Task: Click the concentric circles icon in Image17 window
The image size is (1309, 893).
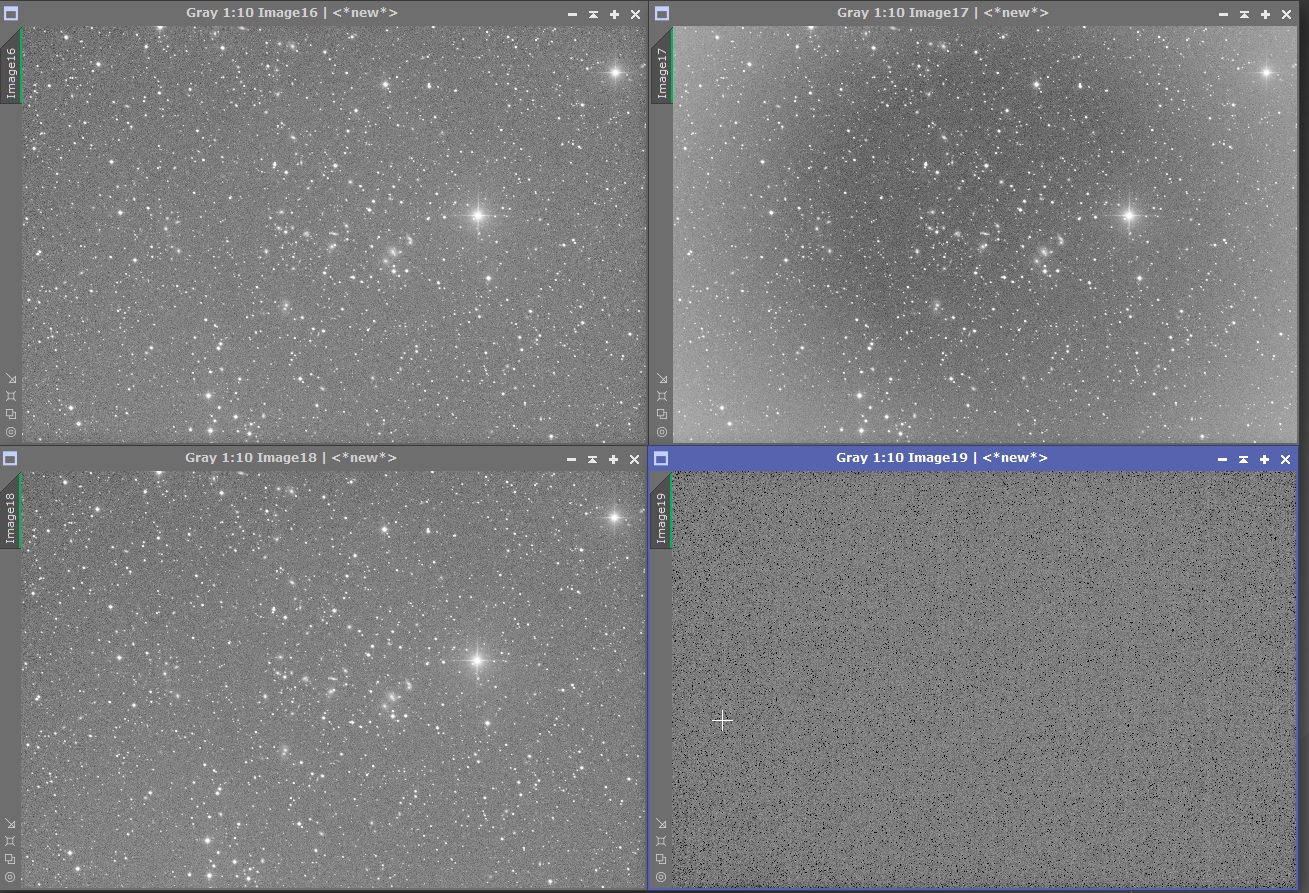Action: tap(662, 432)
